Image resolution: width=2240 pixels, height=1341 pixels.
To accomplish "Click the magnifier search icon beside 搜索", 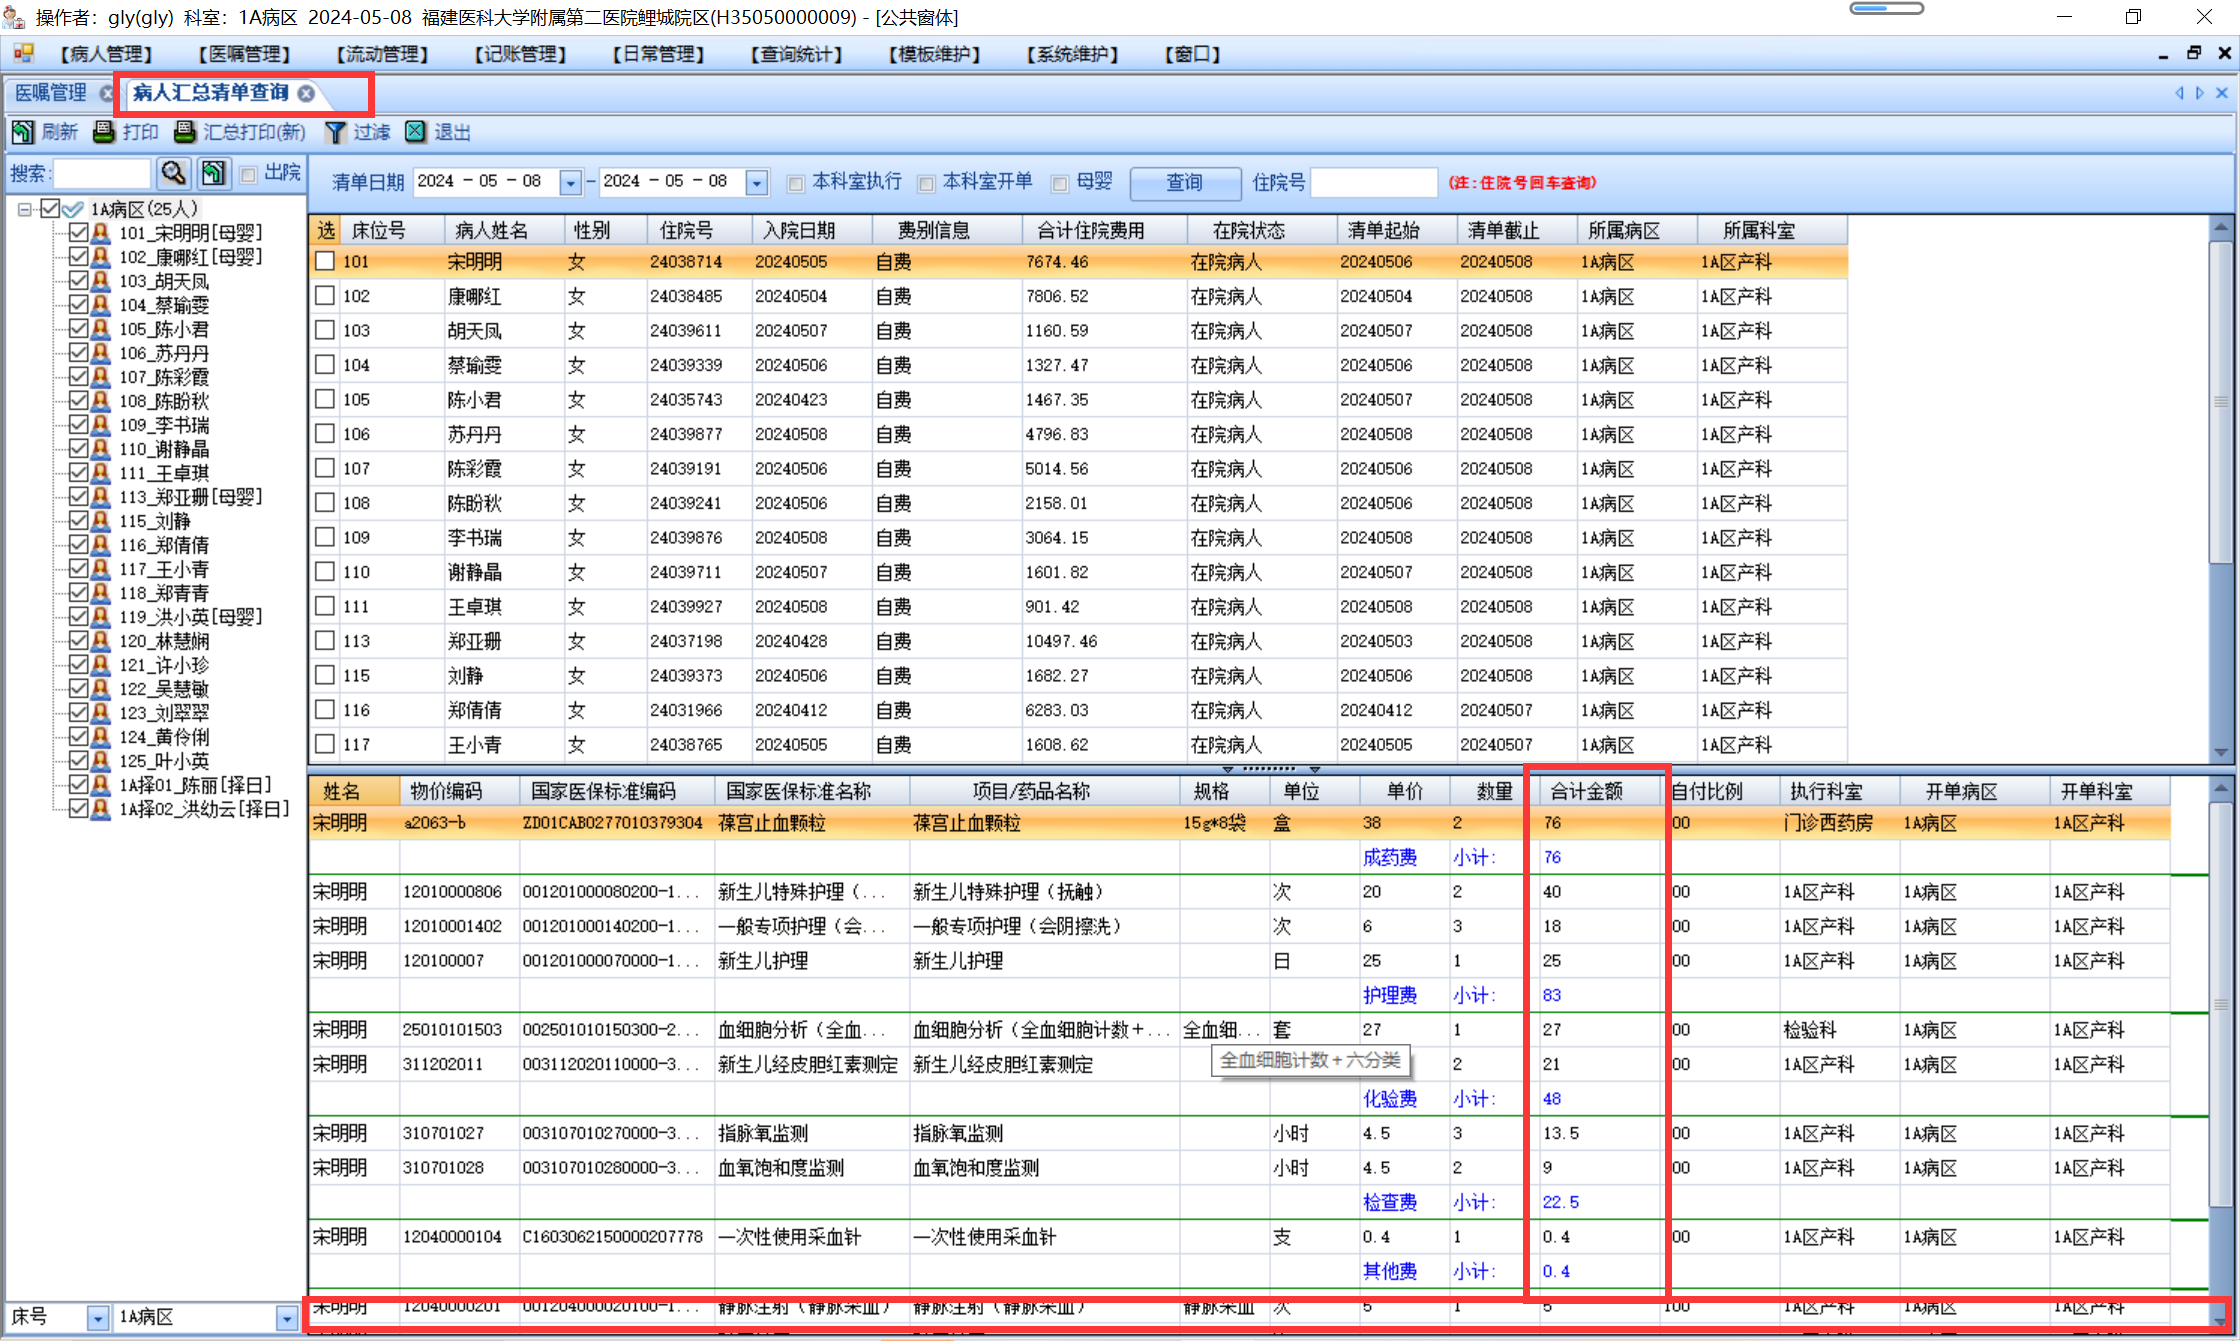I will pos(174,173).
